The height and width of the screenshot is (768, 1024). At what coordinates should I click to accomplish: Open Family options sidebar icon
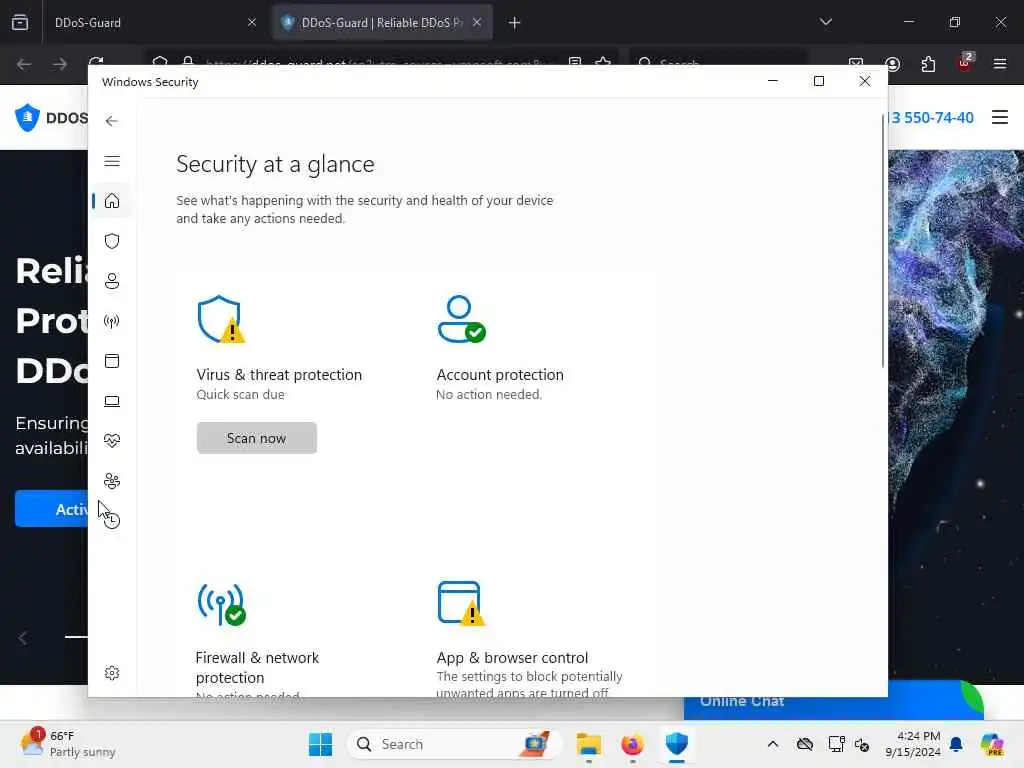point(112,481)
